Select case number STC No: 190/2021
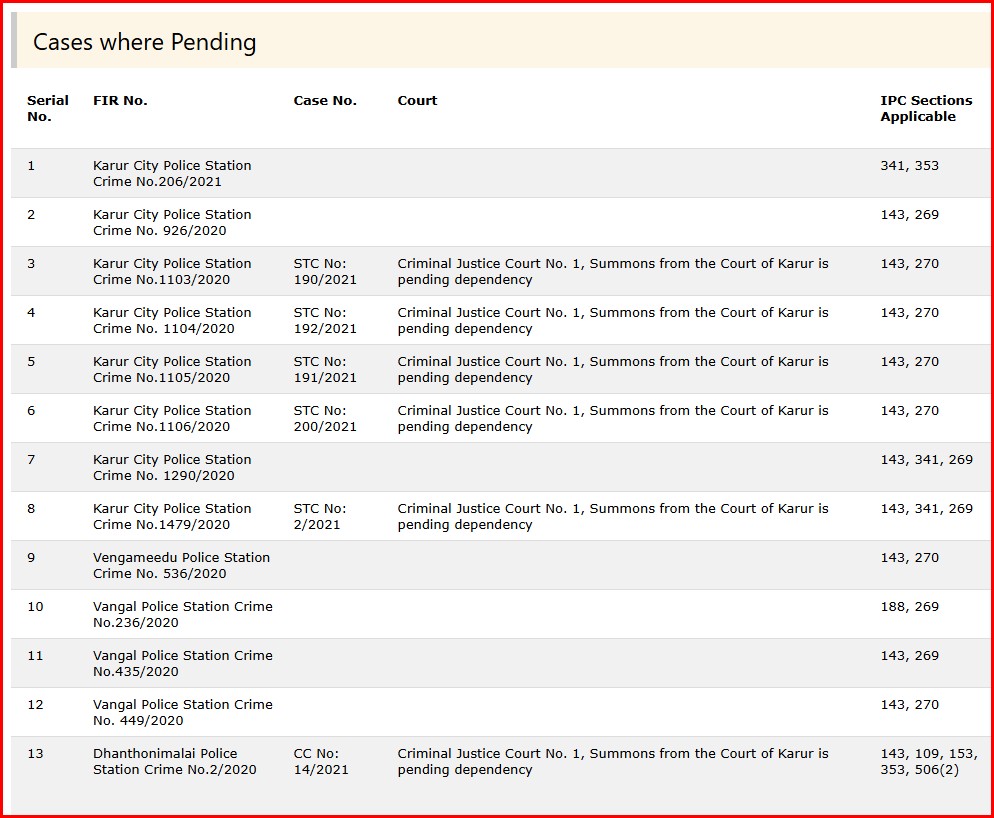The image size is (994, 818). click(x=325, y=271)
